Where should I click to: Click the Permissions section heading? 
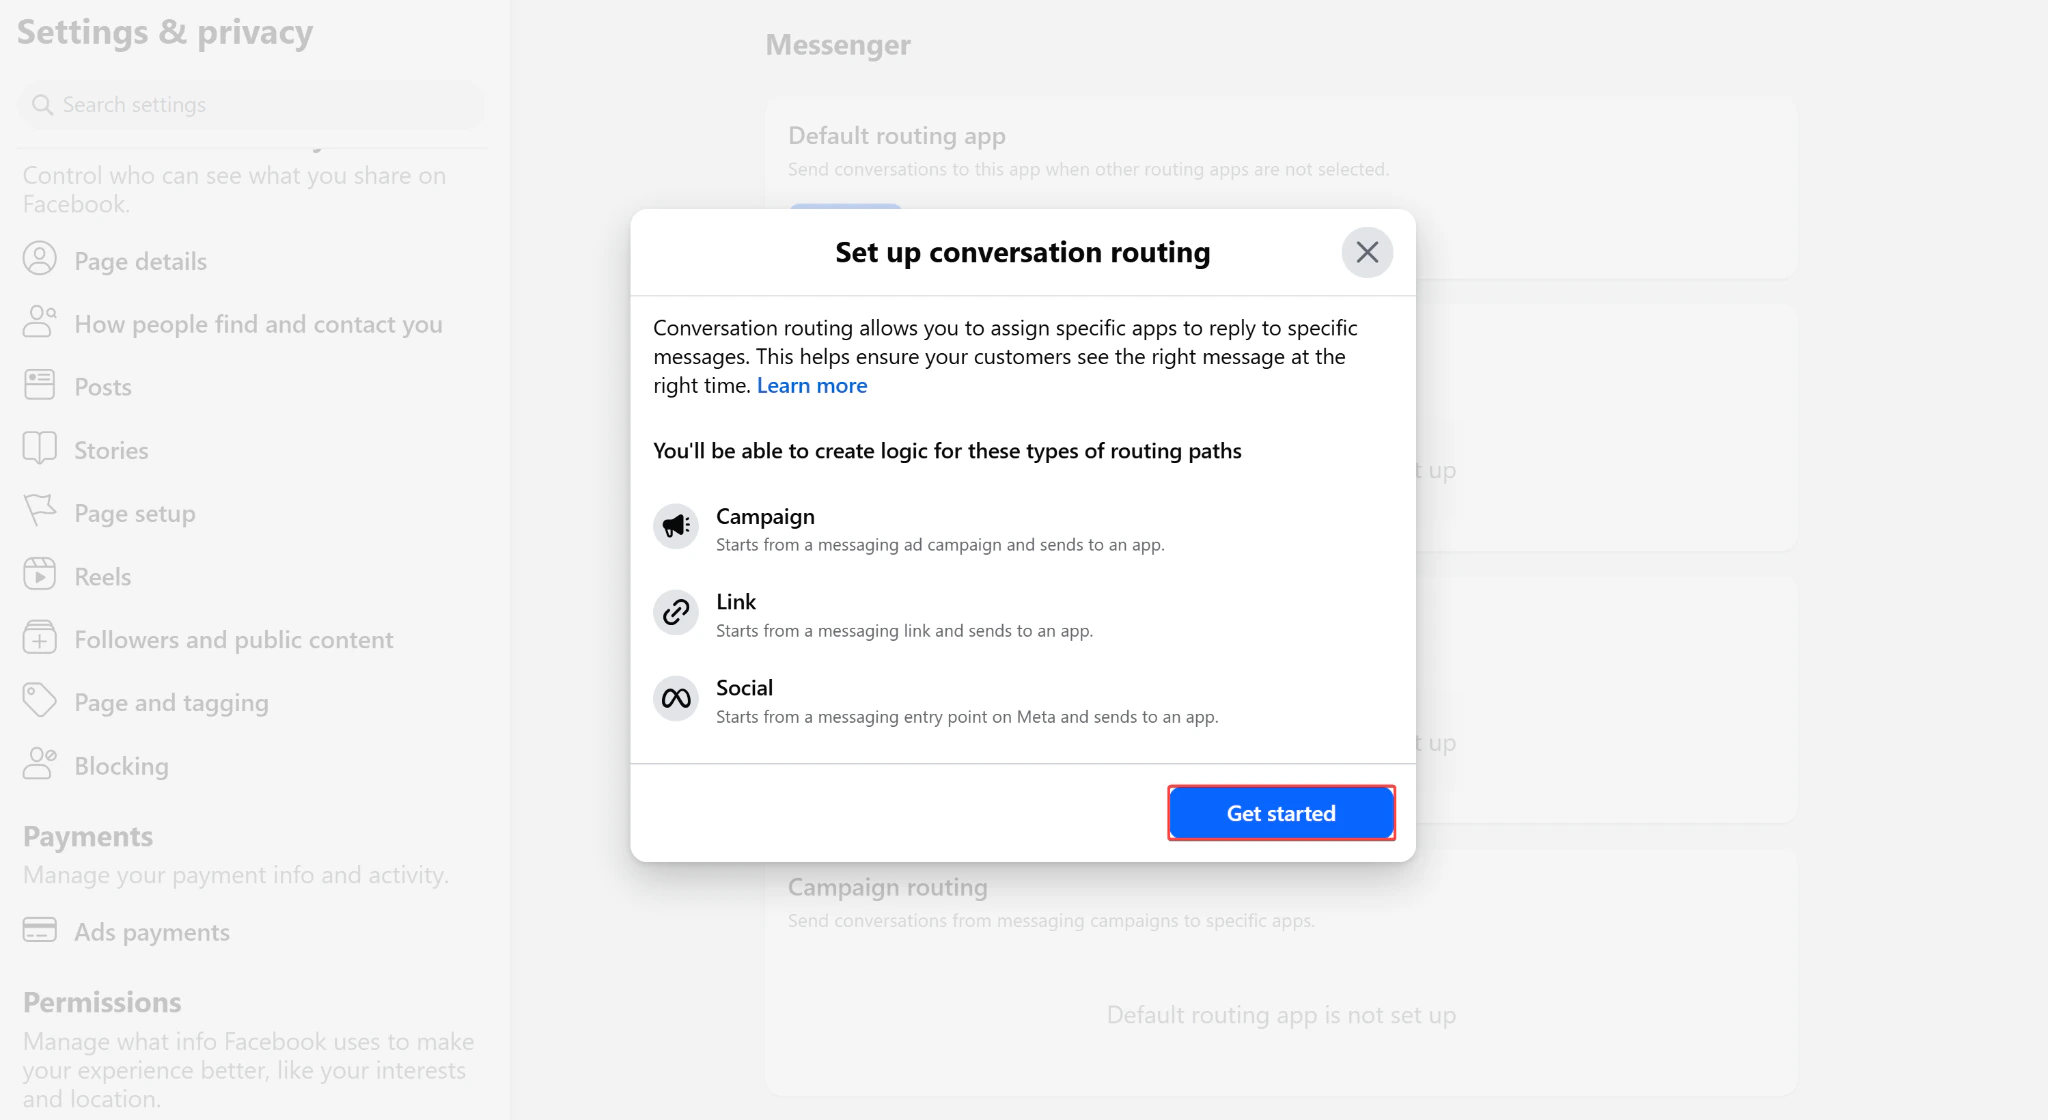click(102, 1002)
